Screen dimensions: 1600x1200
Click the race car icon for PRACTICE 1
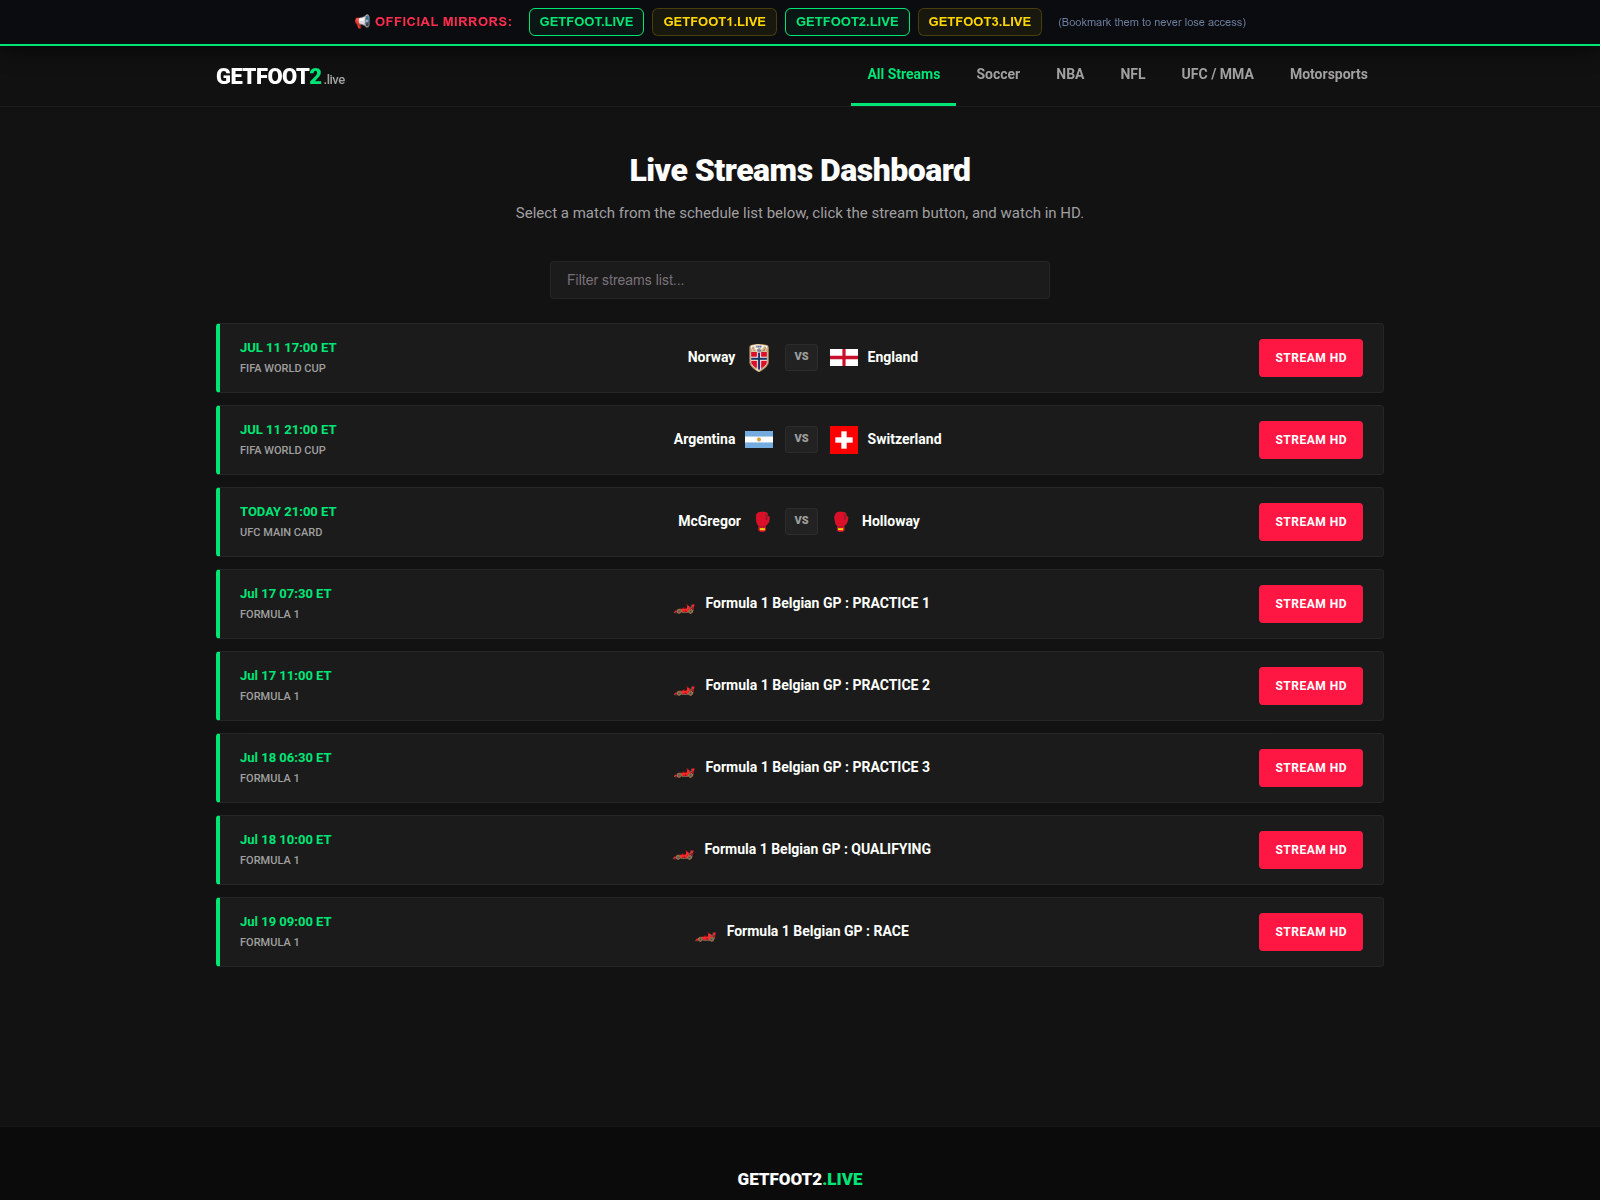(x=684, y=606)
